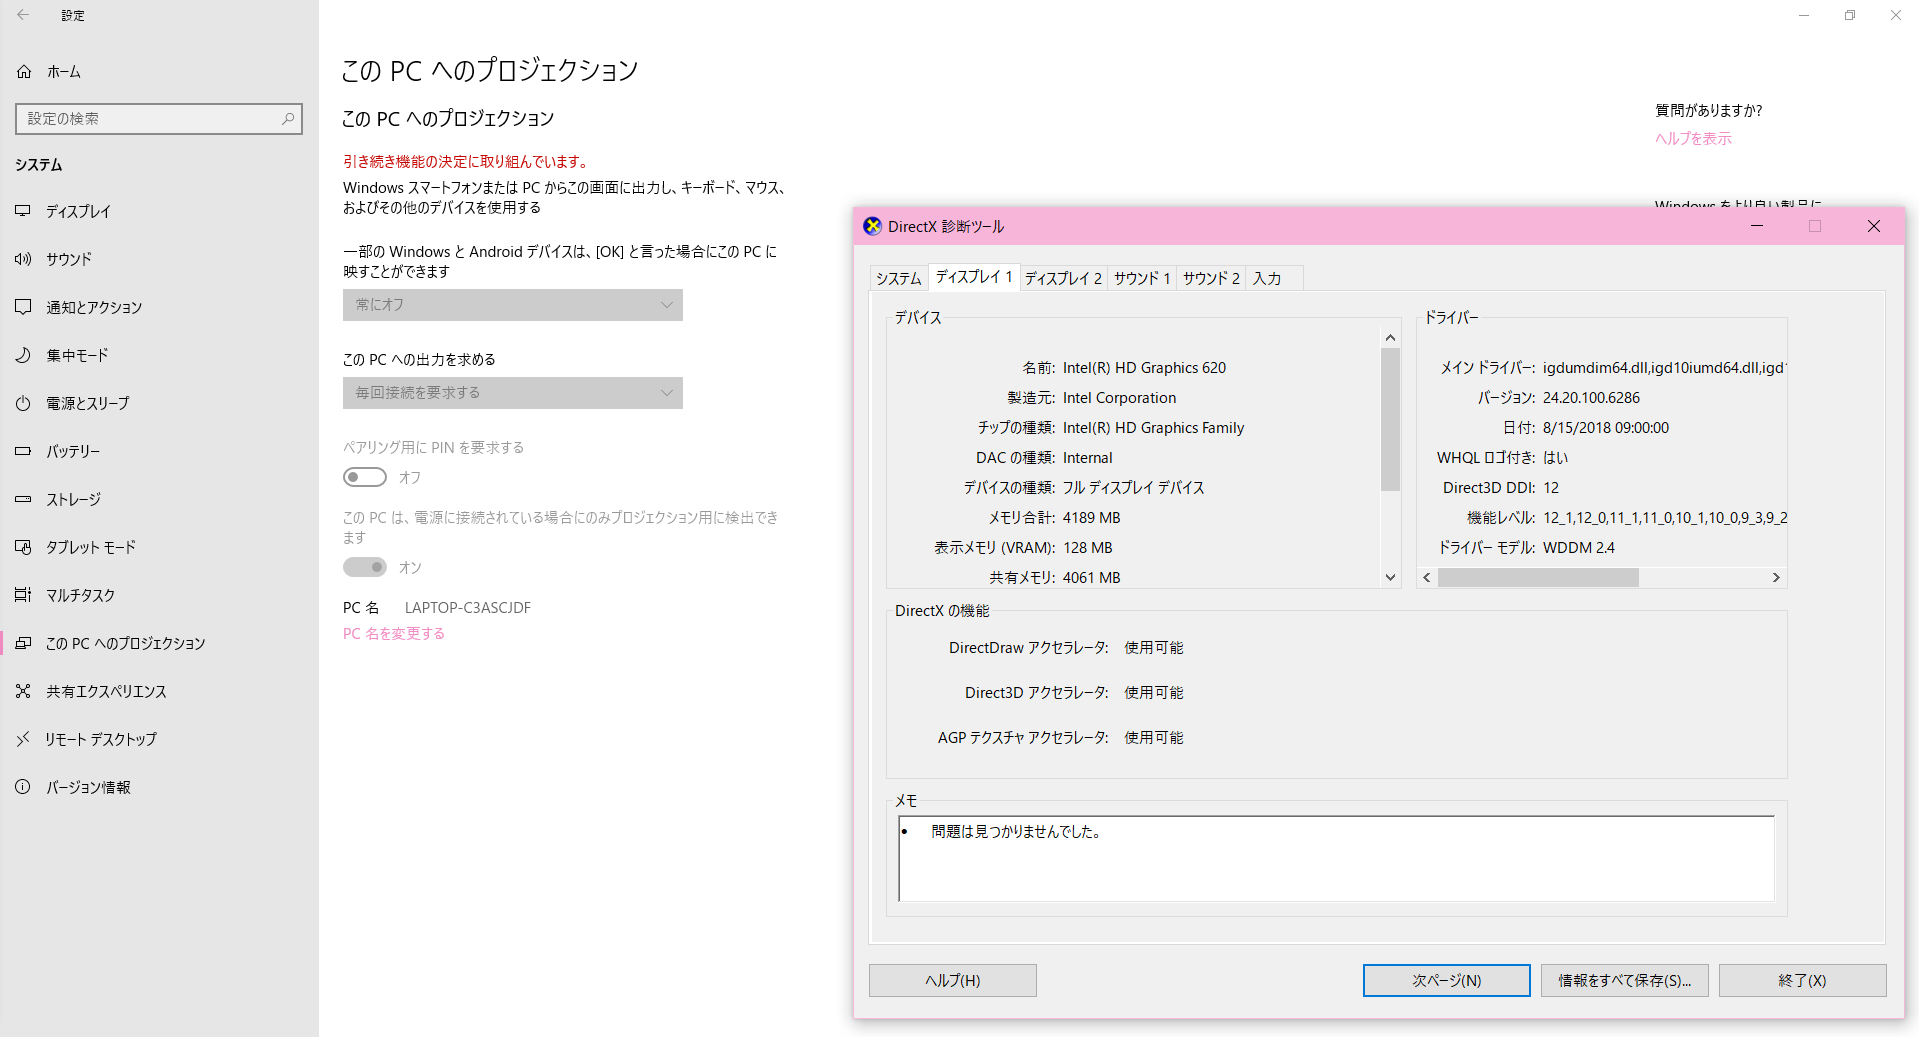Open the Storage drive icon in sidebar
This screenshot has width=1919, height=1037.
point(23,499)
